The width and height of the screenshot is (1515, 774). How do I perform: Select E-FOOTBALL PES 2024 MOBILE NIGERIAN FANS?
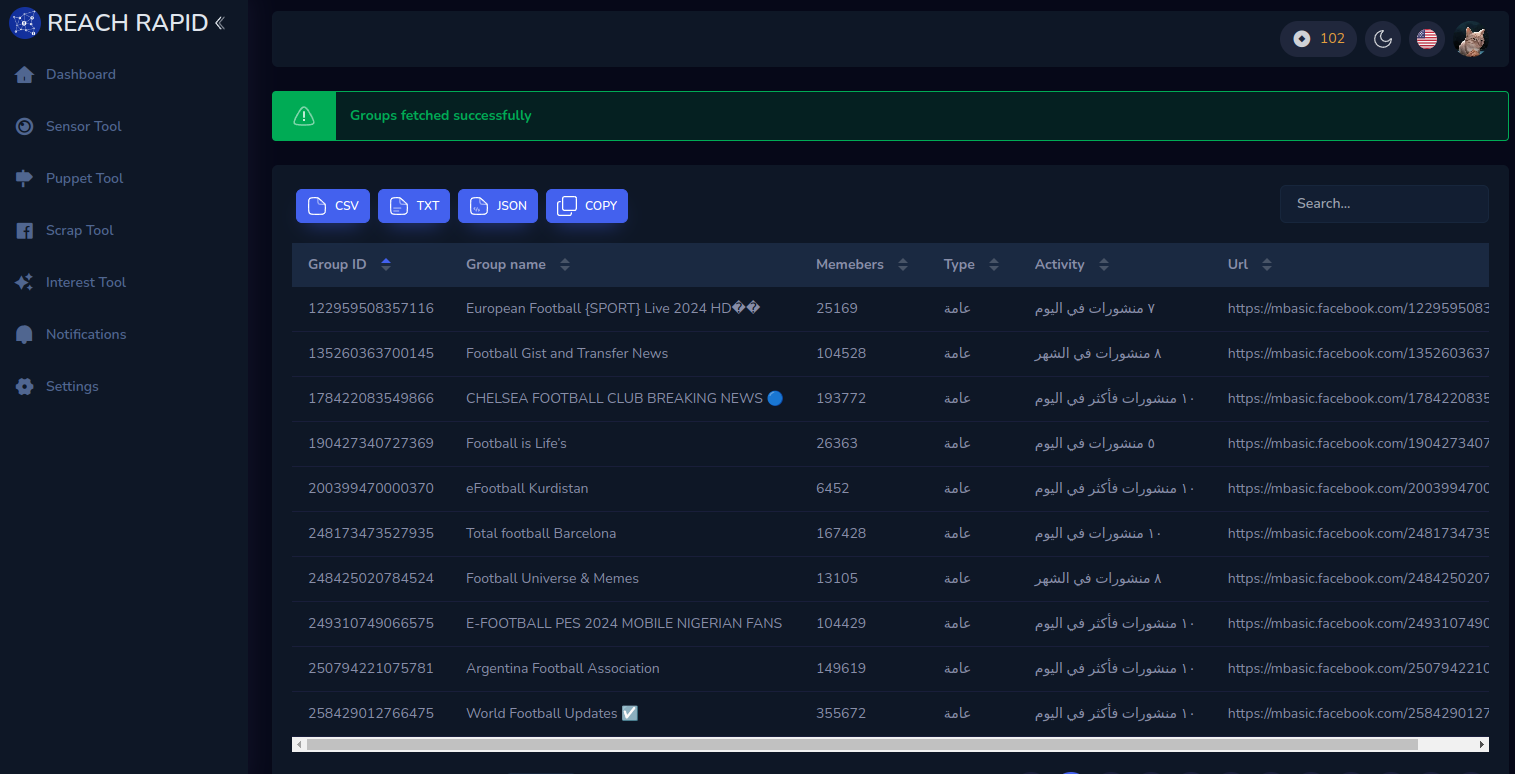pyautogui.click(x=624, y=623)
